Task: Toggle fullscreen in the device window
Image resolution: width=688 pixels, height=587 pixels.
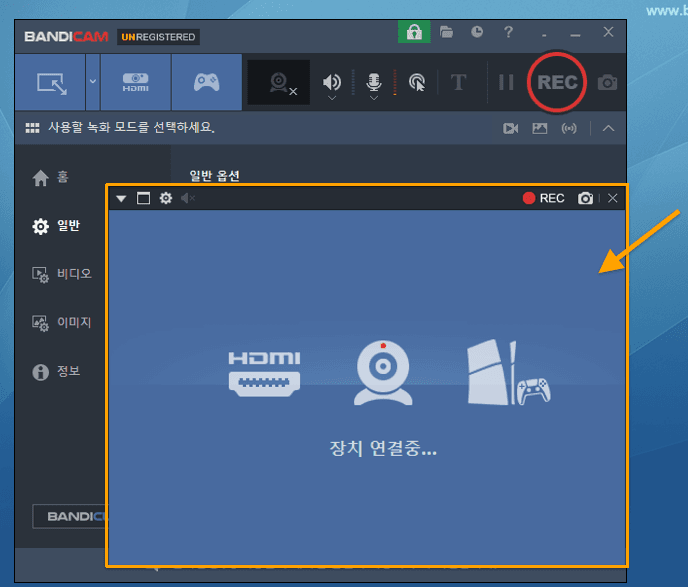Action: pos(143,198)
